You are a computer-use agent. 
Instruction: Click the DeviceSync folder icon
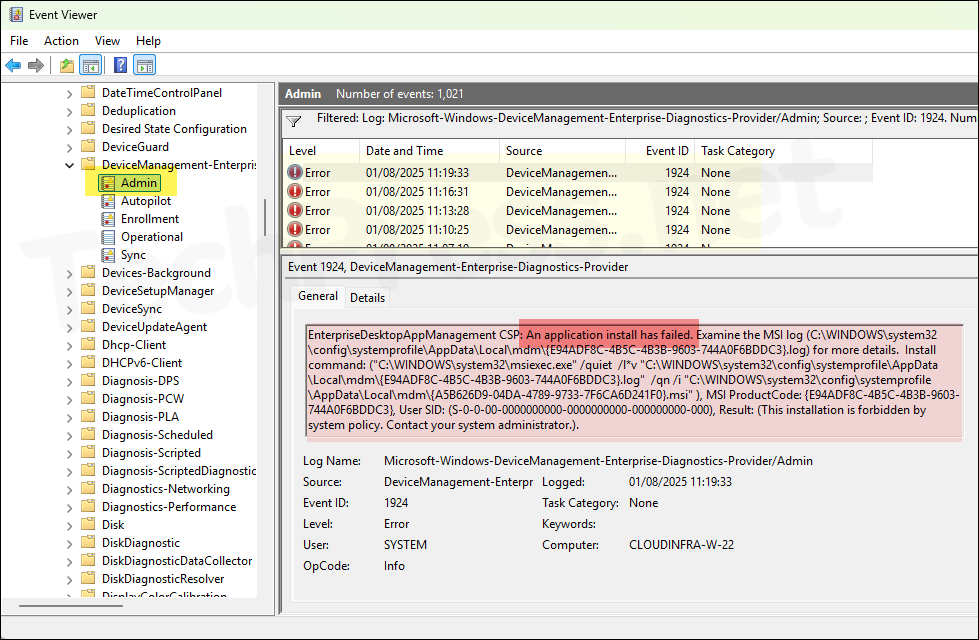click(89, 308)
